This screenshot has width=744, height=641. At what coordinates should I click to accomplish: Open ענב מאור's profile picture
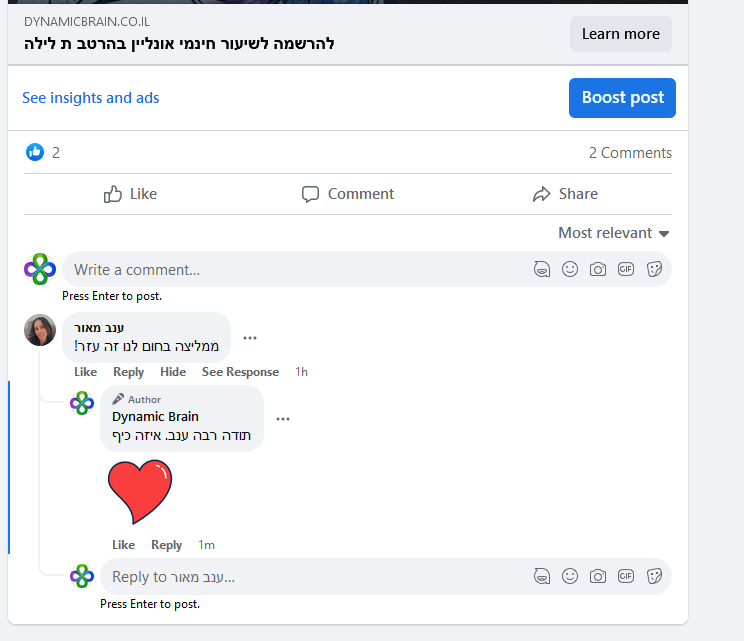pos(40,330)
